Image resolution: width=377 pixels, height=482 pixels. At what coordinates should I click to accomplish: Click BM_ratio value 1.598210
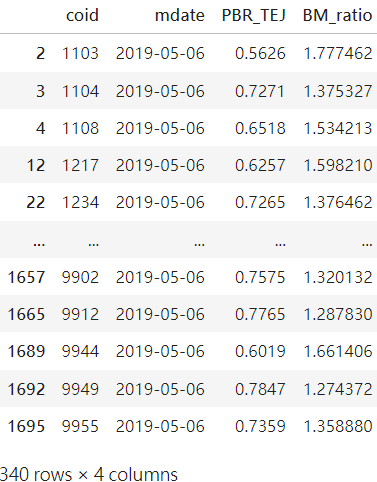click(x=338, y=165)
